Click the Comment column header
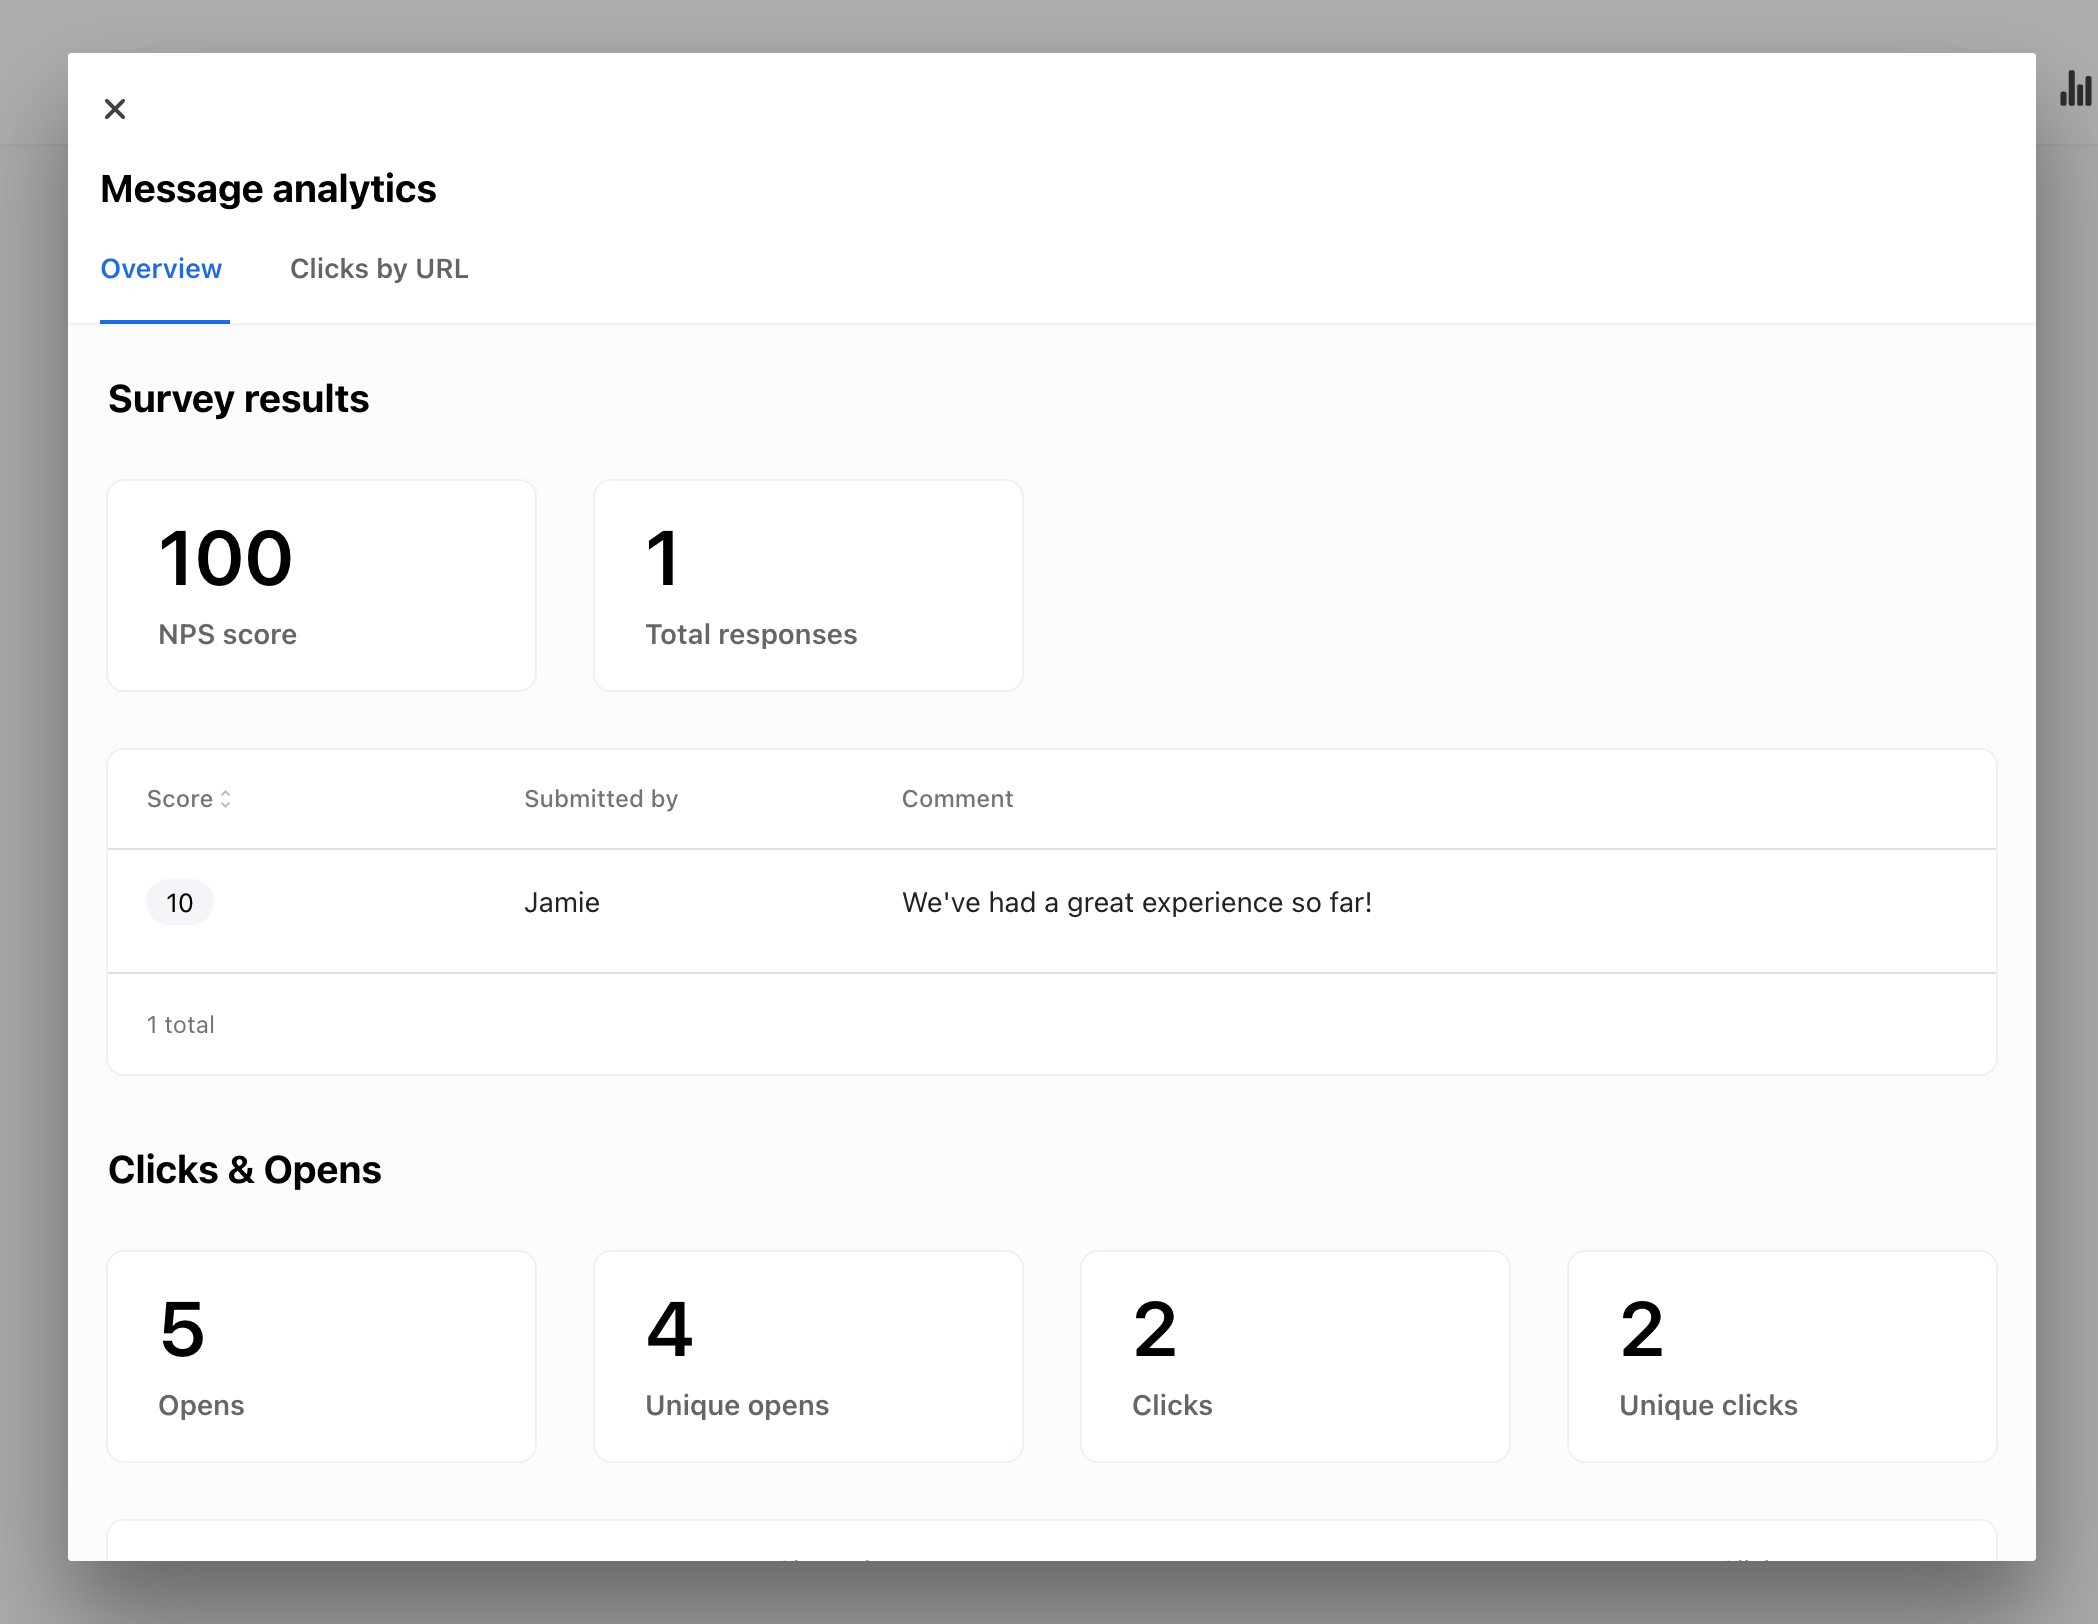The width and height of the screenshot is (2098, 1624). click(956, 799)
